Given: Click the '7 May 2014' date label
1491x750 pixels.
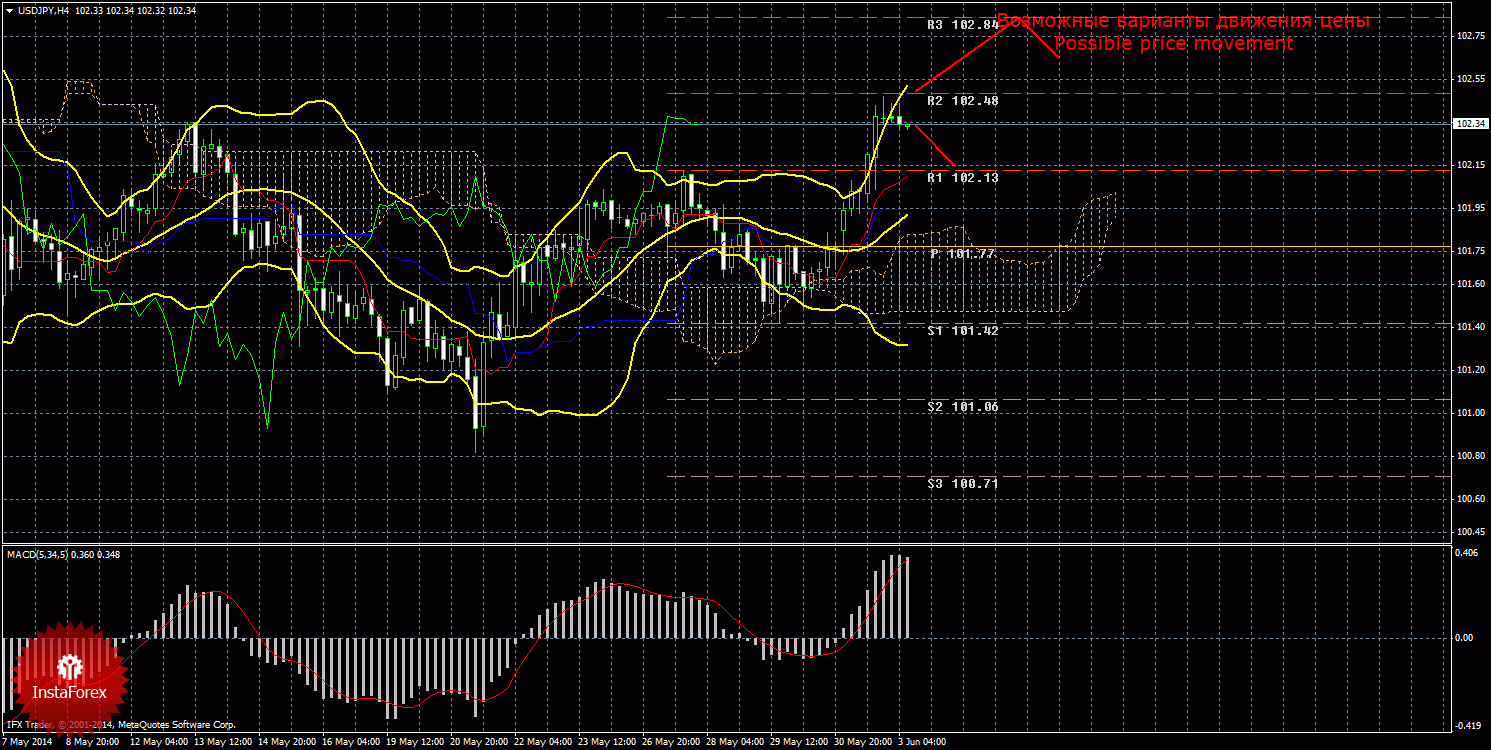Looking at the screenshot, I should tap(27, 743).
